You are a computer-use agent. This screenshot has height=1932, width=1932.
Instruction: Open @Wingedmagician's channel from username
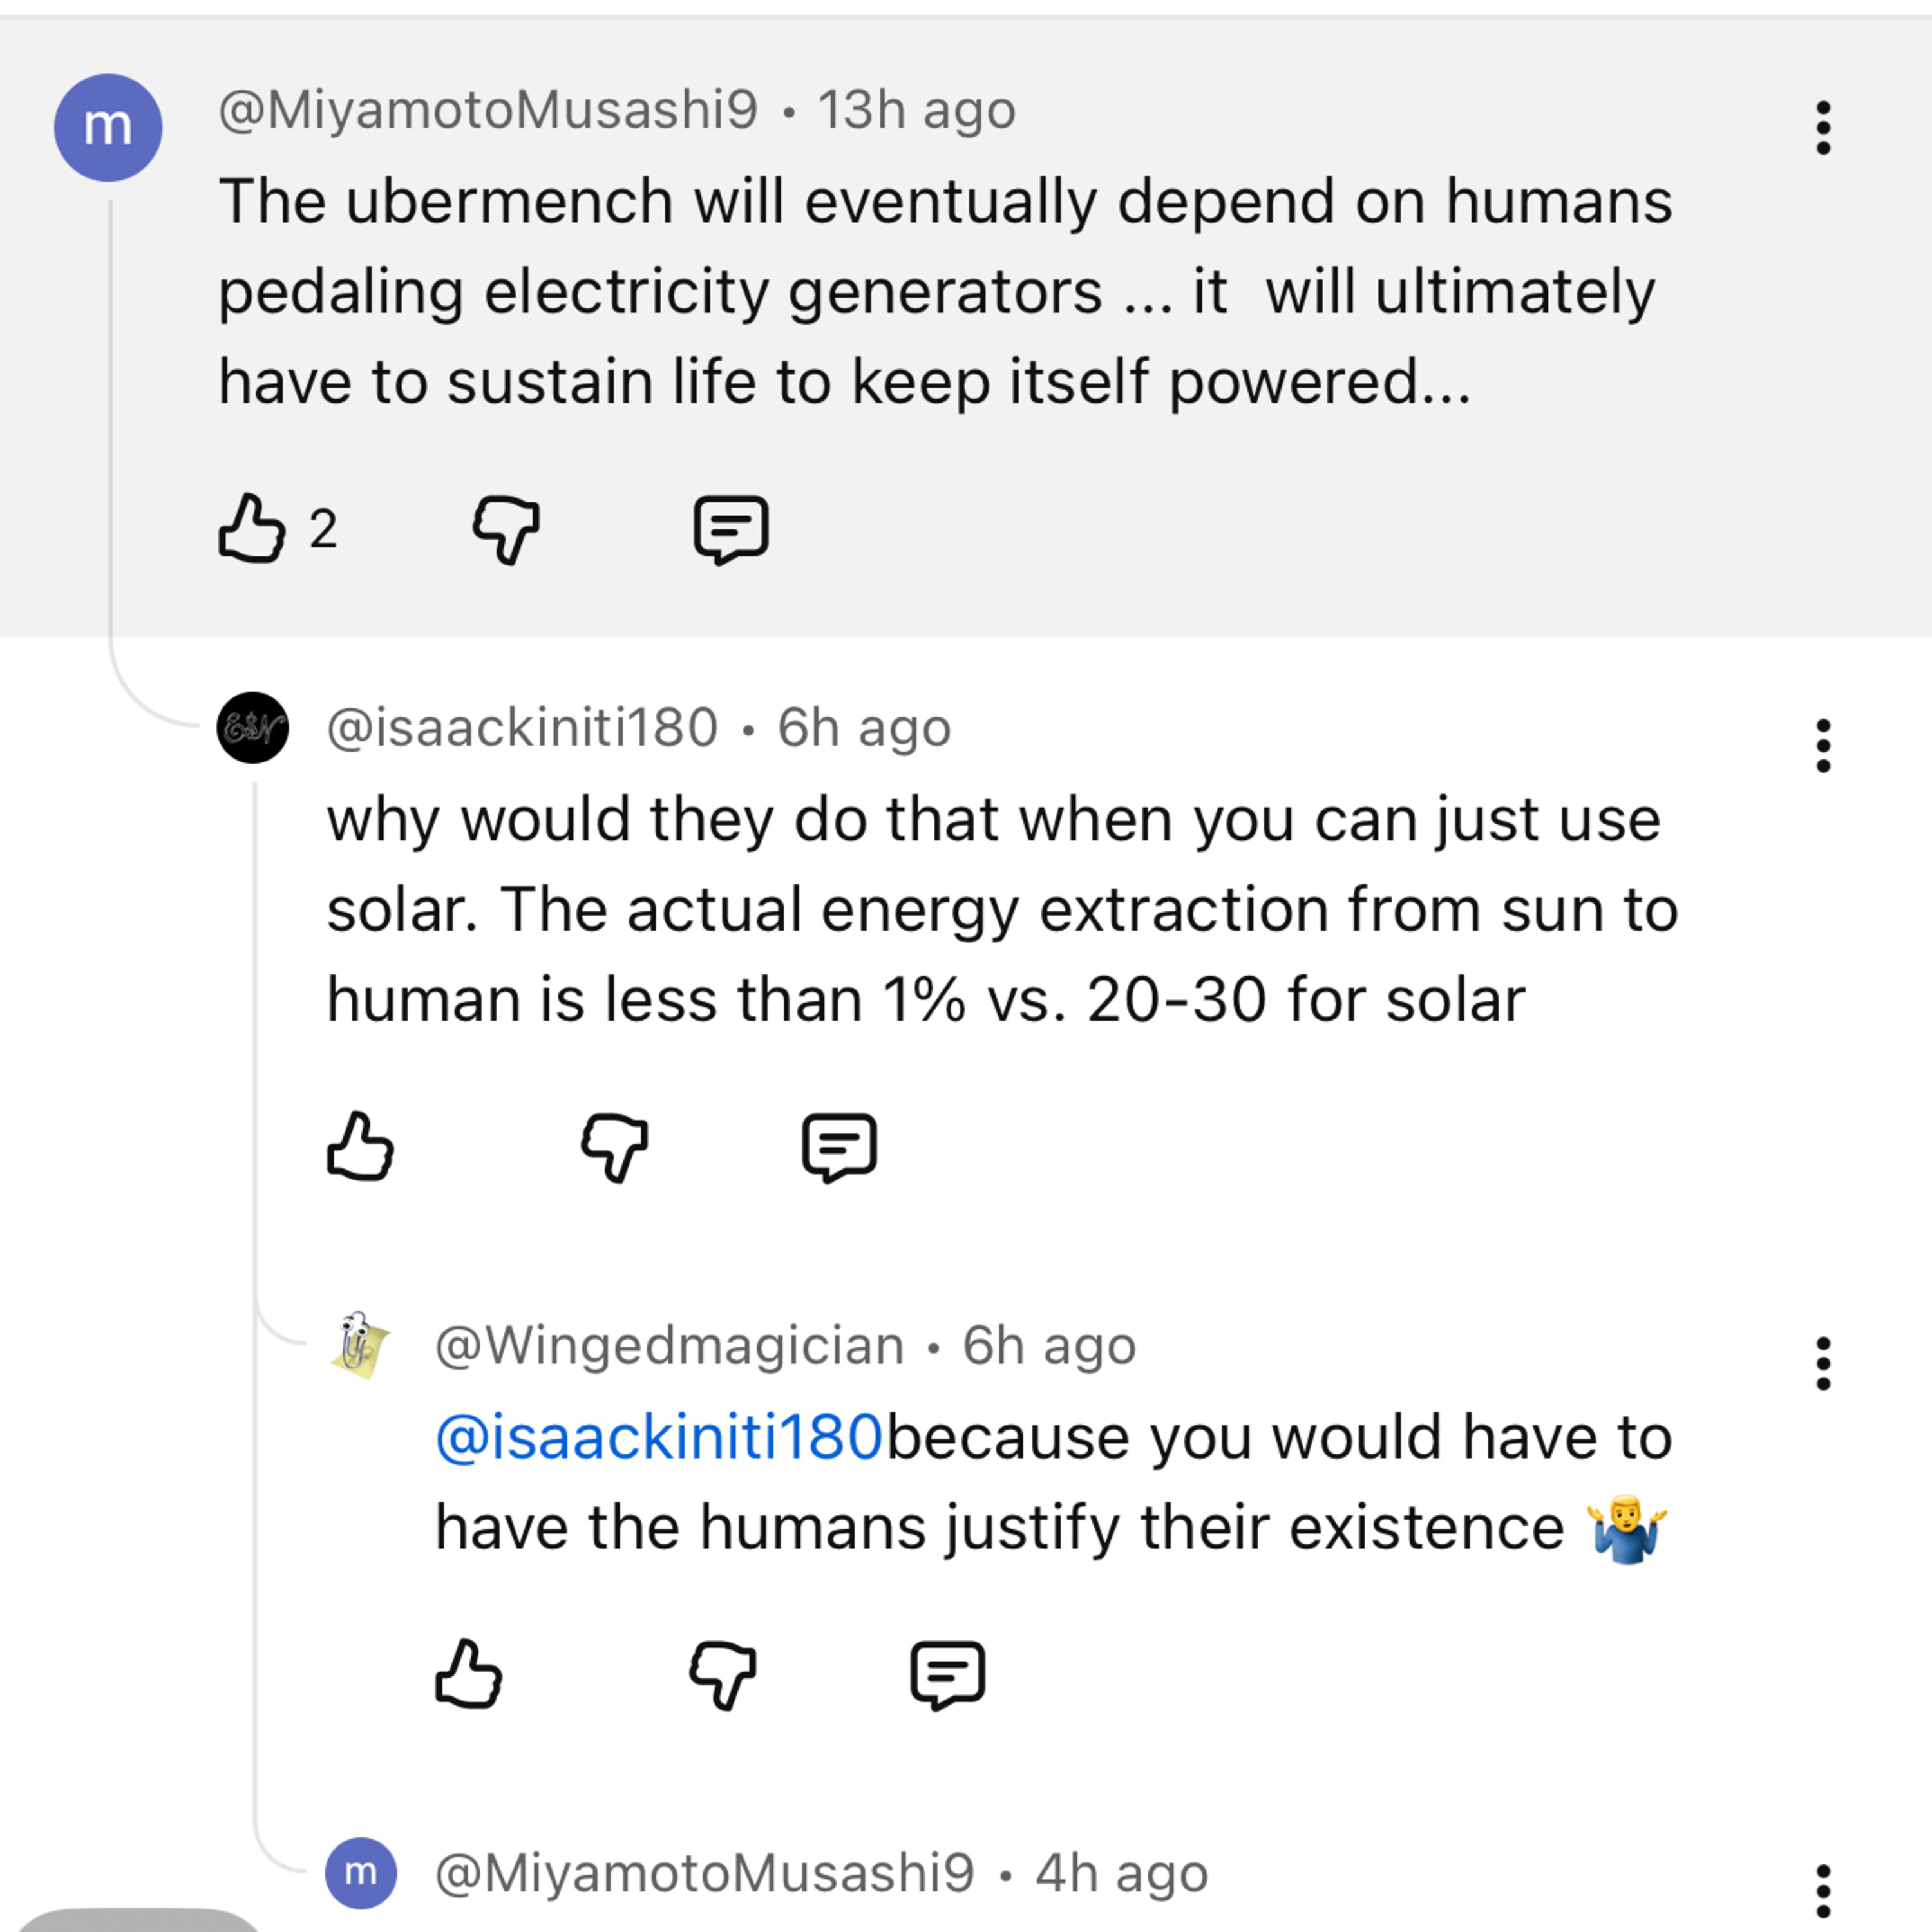coord(669,1346)
